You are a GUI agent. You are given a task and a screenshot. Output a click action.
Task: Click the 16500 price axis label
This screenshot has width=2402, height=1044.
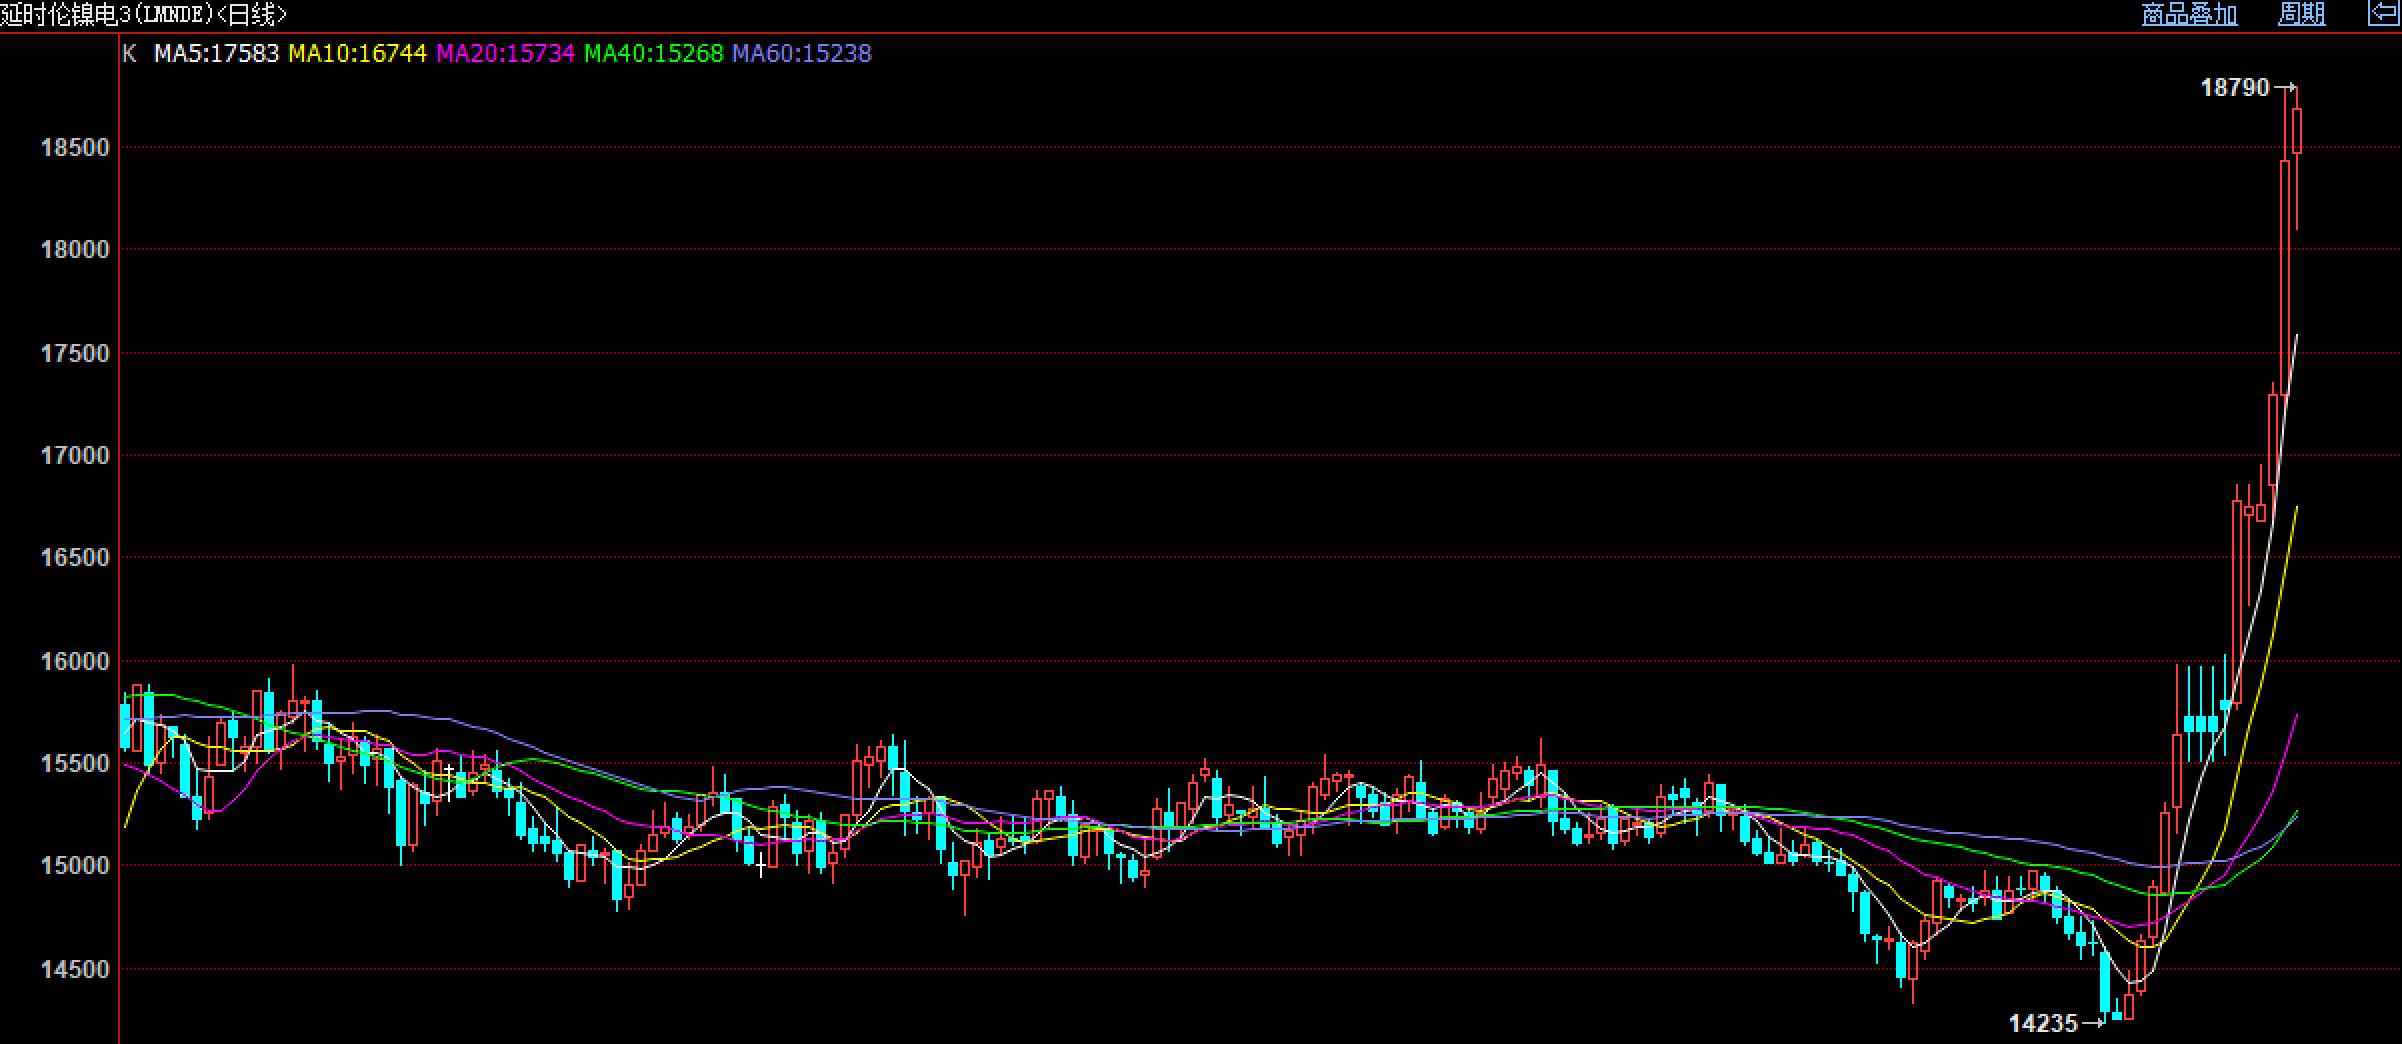(x=74, y=558)
